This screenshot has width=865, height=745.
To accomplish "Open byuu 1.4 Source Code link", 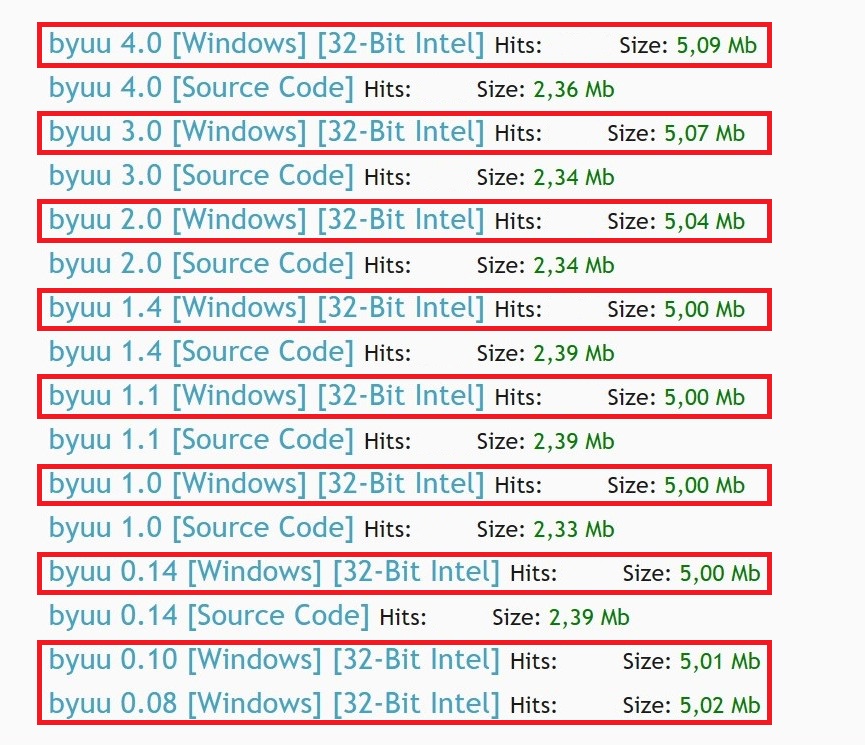I will pyautogui.click(x=201, y=352).
